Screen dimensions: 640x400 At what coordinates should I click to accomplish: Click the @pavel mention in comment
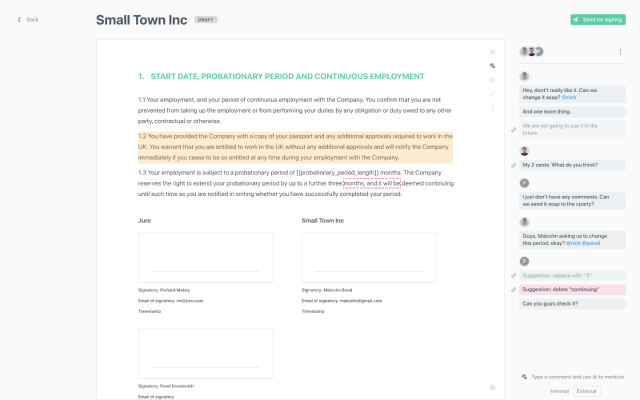pos(591,243)
